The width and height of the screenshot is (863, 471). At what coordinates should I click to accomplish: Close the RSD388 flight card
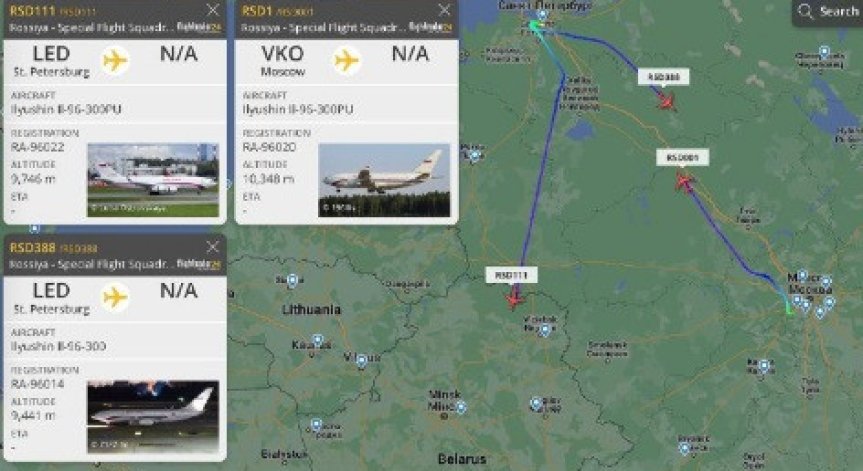point(213,247)
